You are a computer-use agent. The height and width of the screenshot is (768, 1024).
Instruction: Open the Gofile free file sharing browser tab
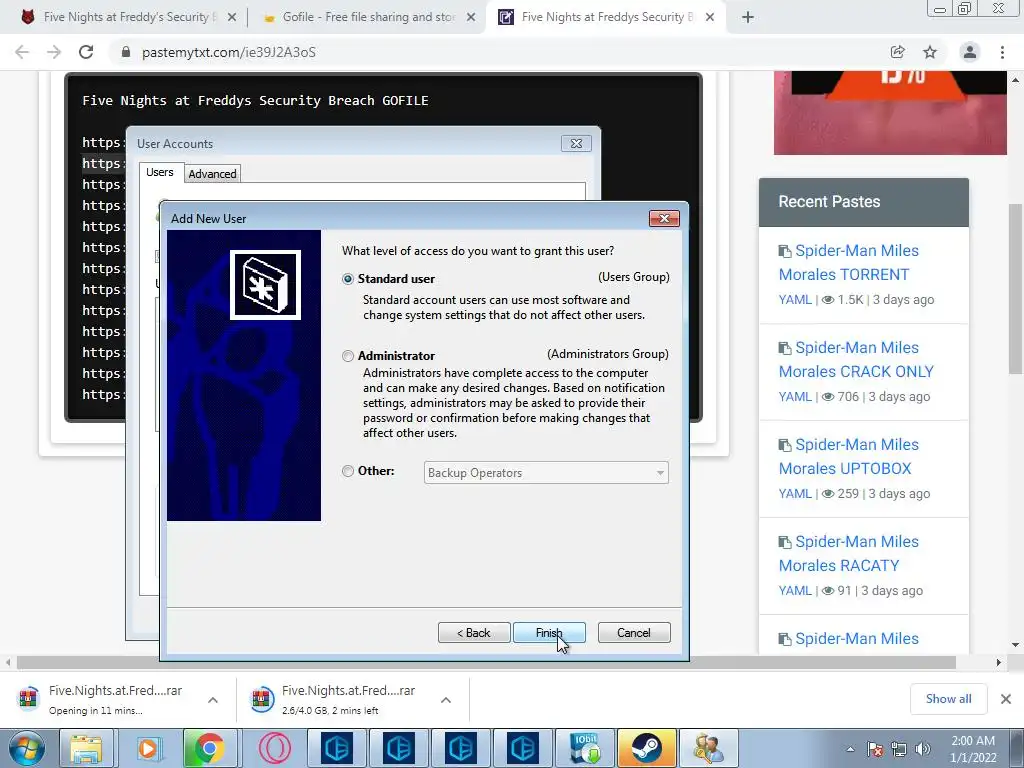[369, 17]
